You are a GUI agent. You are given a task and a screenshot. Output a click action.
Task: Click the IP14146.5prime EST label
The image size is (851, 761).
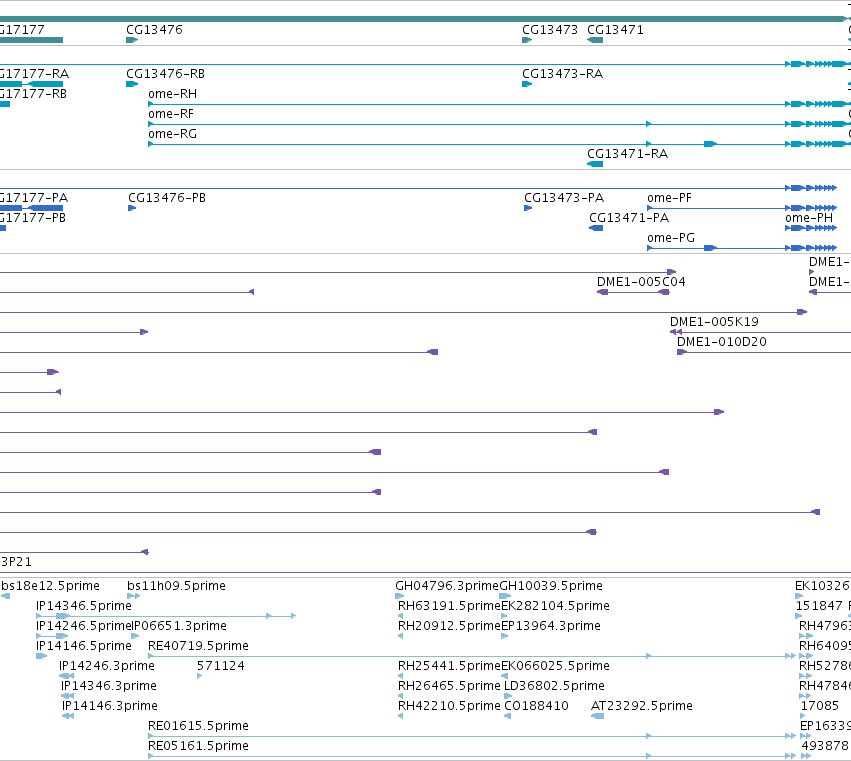[x=84, y=646]
